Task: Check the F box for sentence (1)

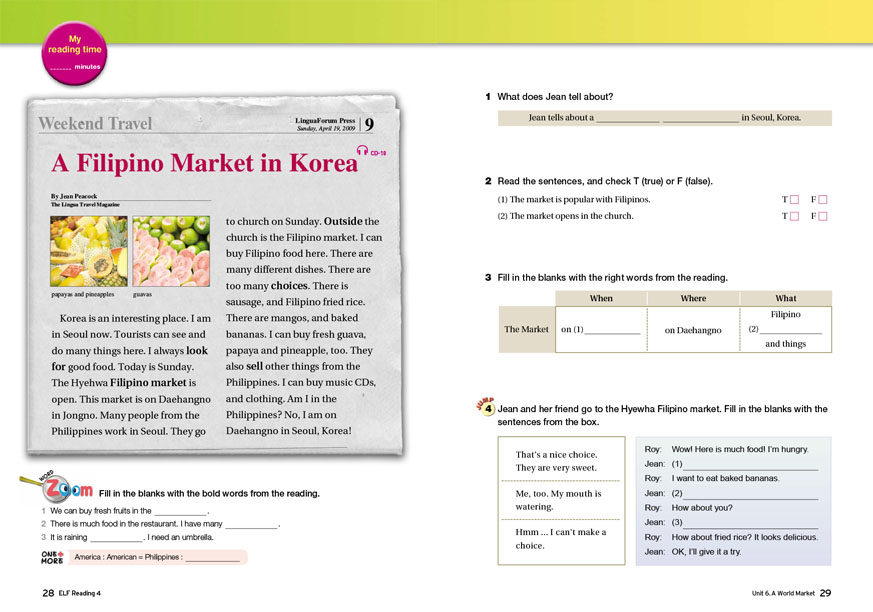Action: (823, 200)
